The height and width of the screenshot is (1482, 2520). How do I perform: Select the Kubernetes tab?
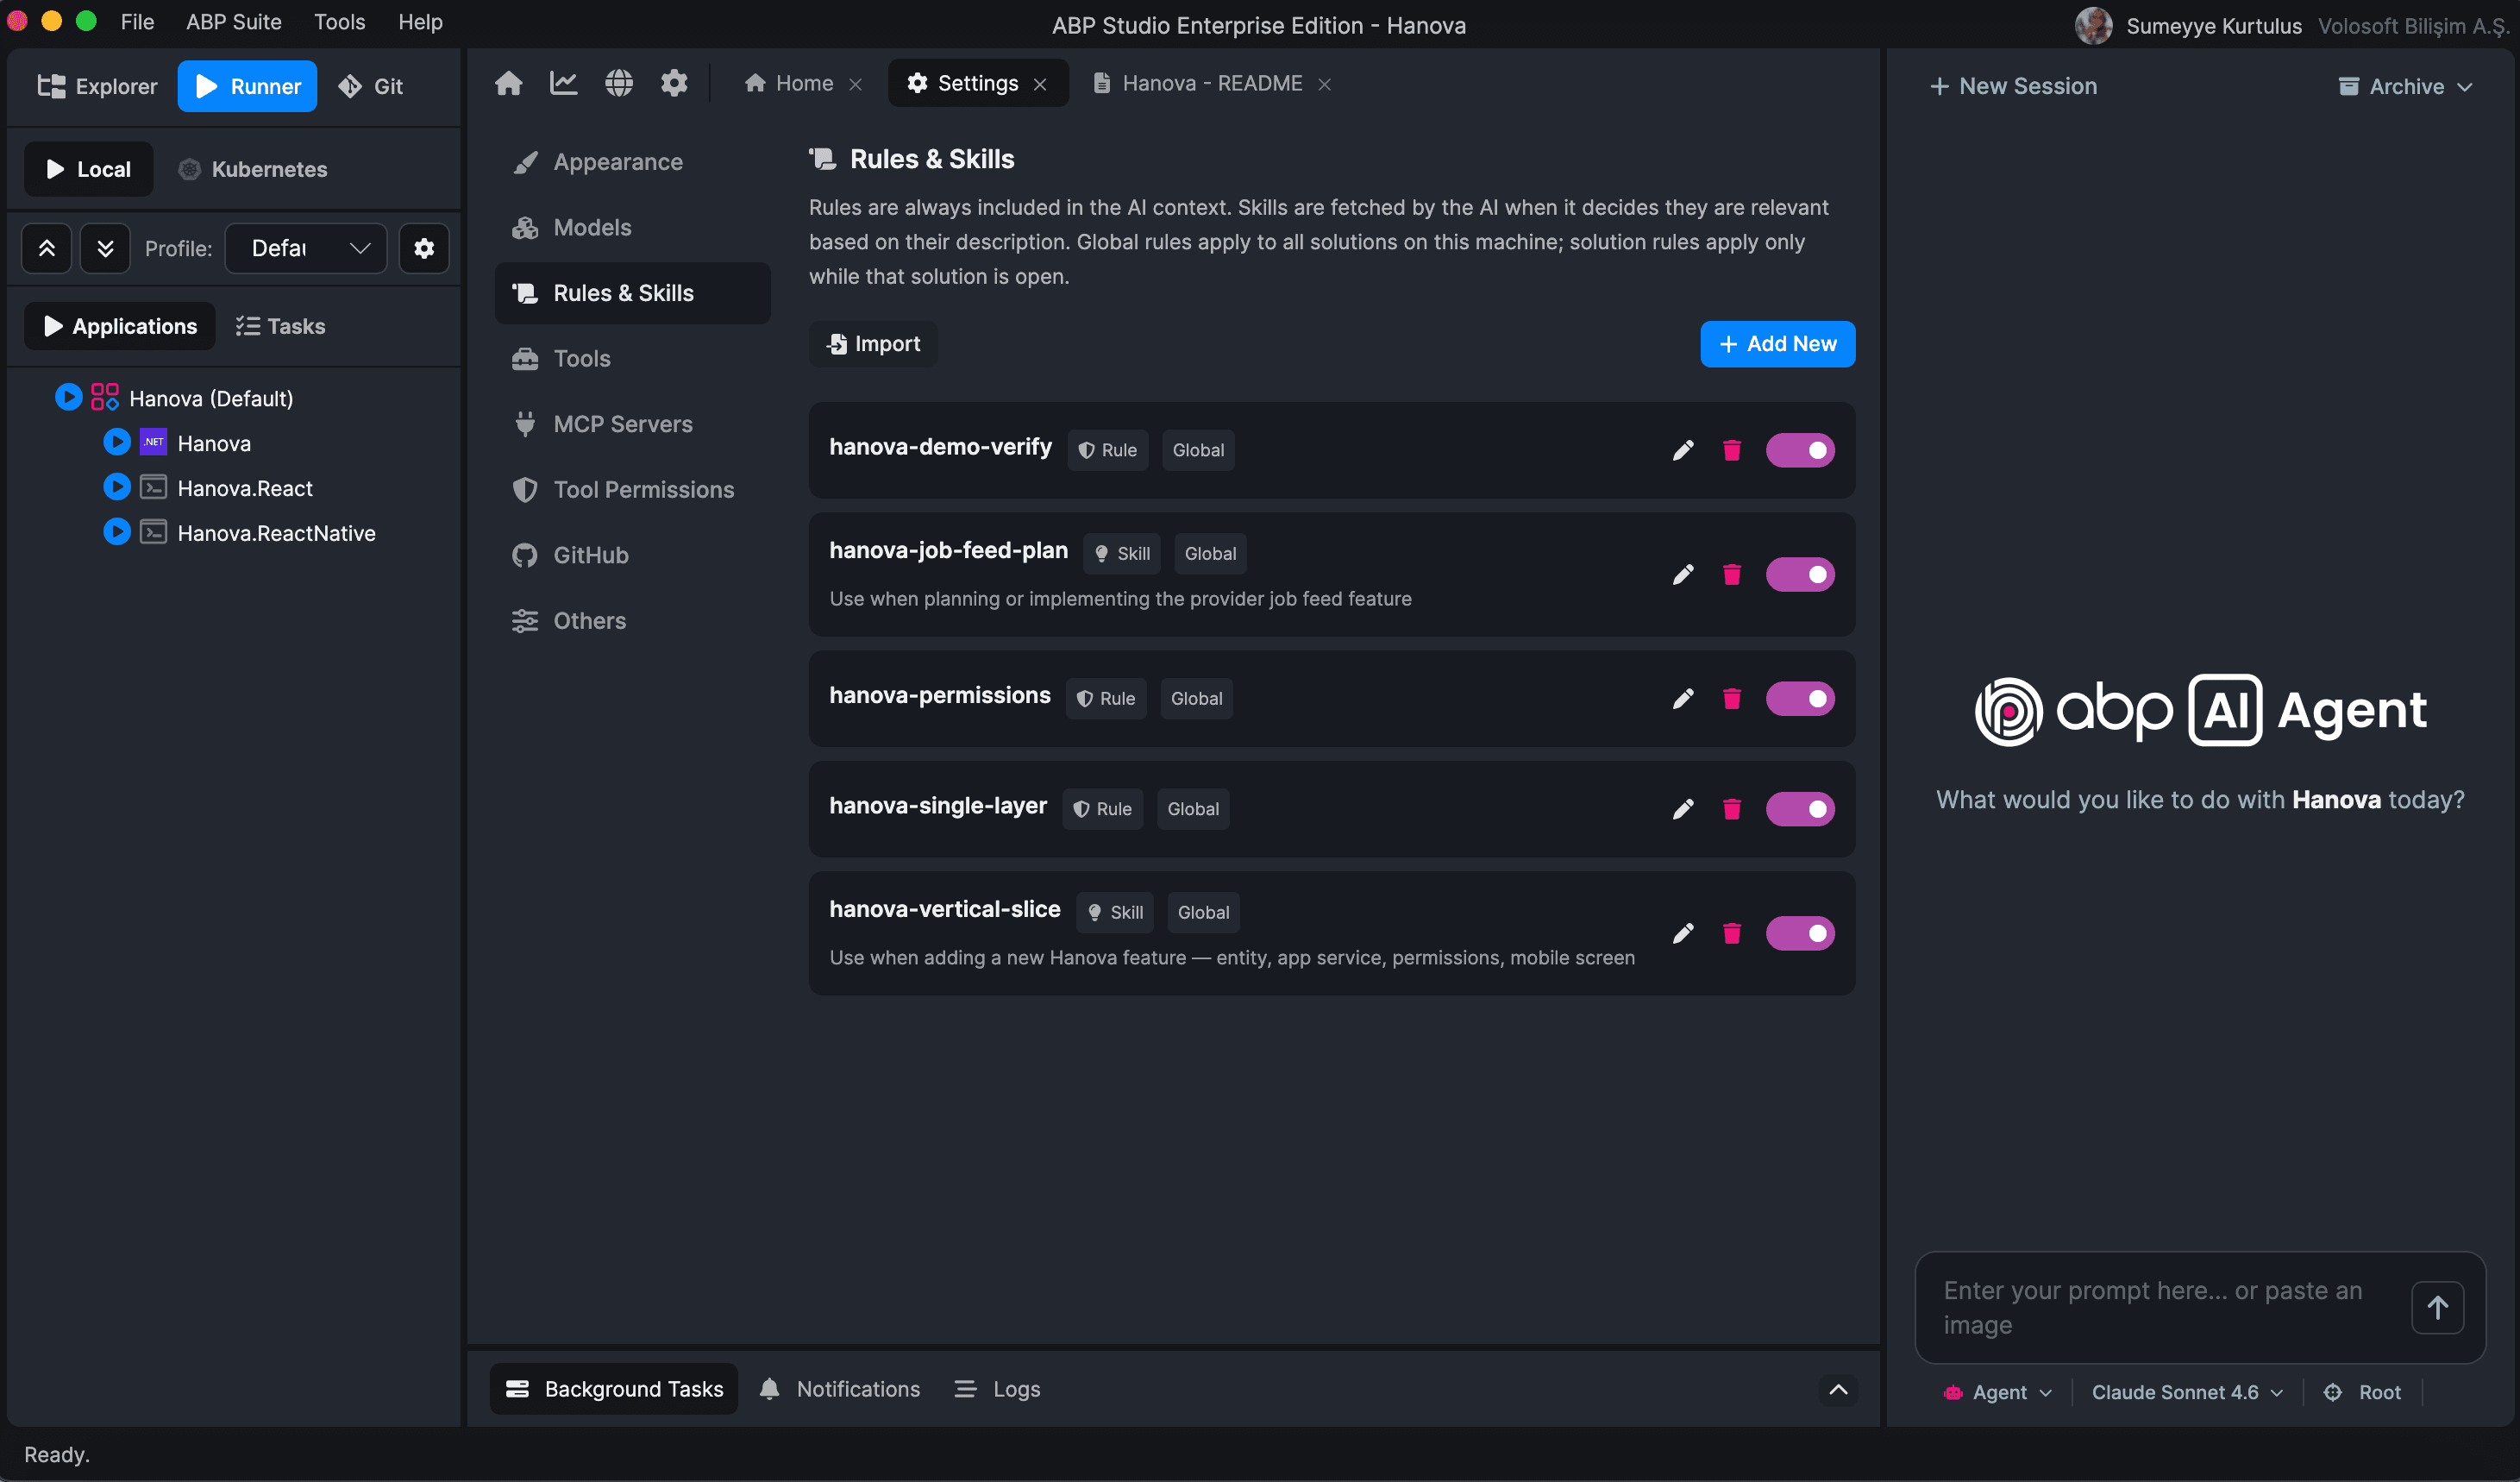coord(253,170)
